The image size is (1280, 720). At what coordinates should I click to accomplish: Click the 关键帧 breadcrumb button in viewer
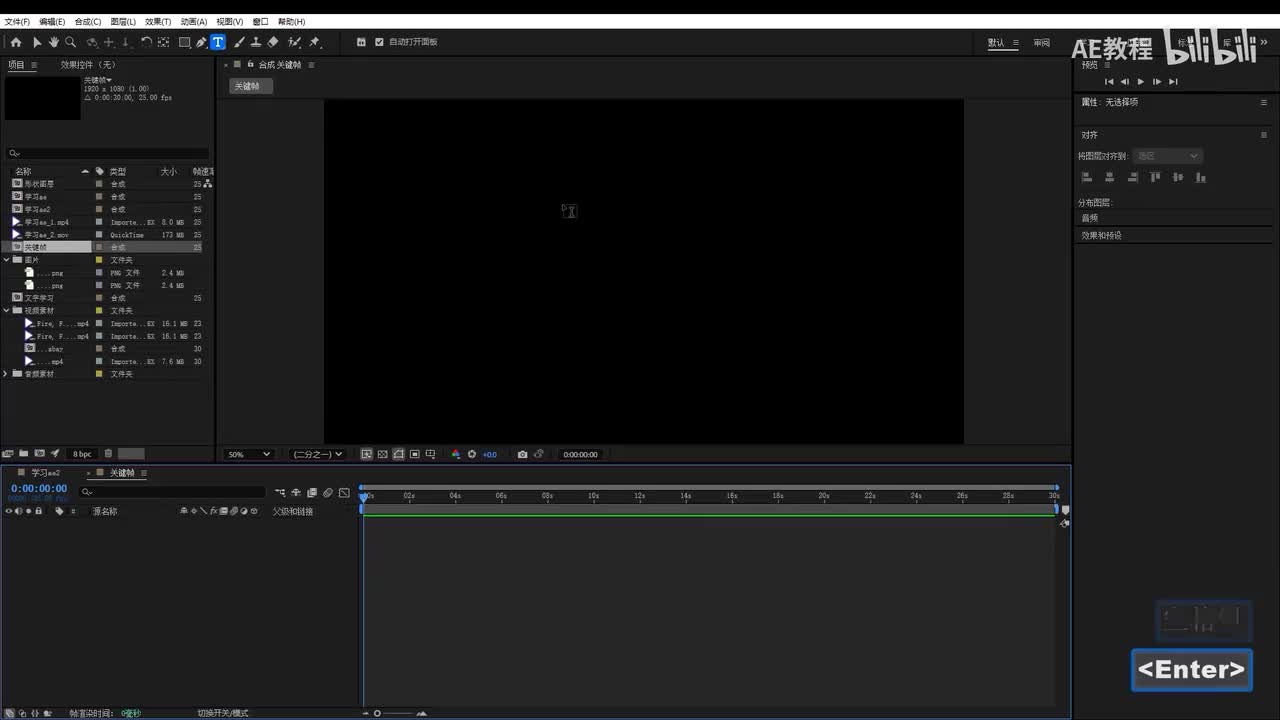250,86
